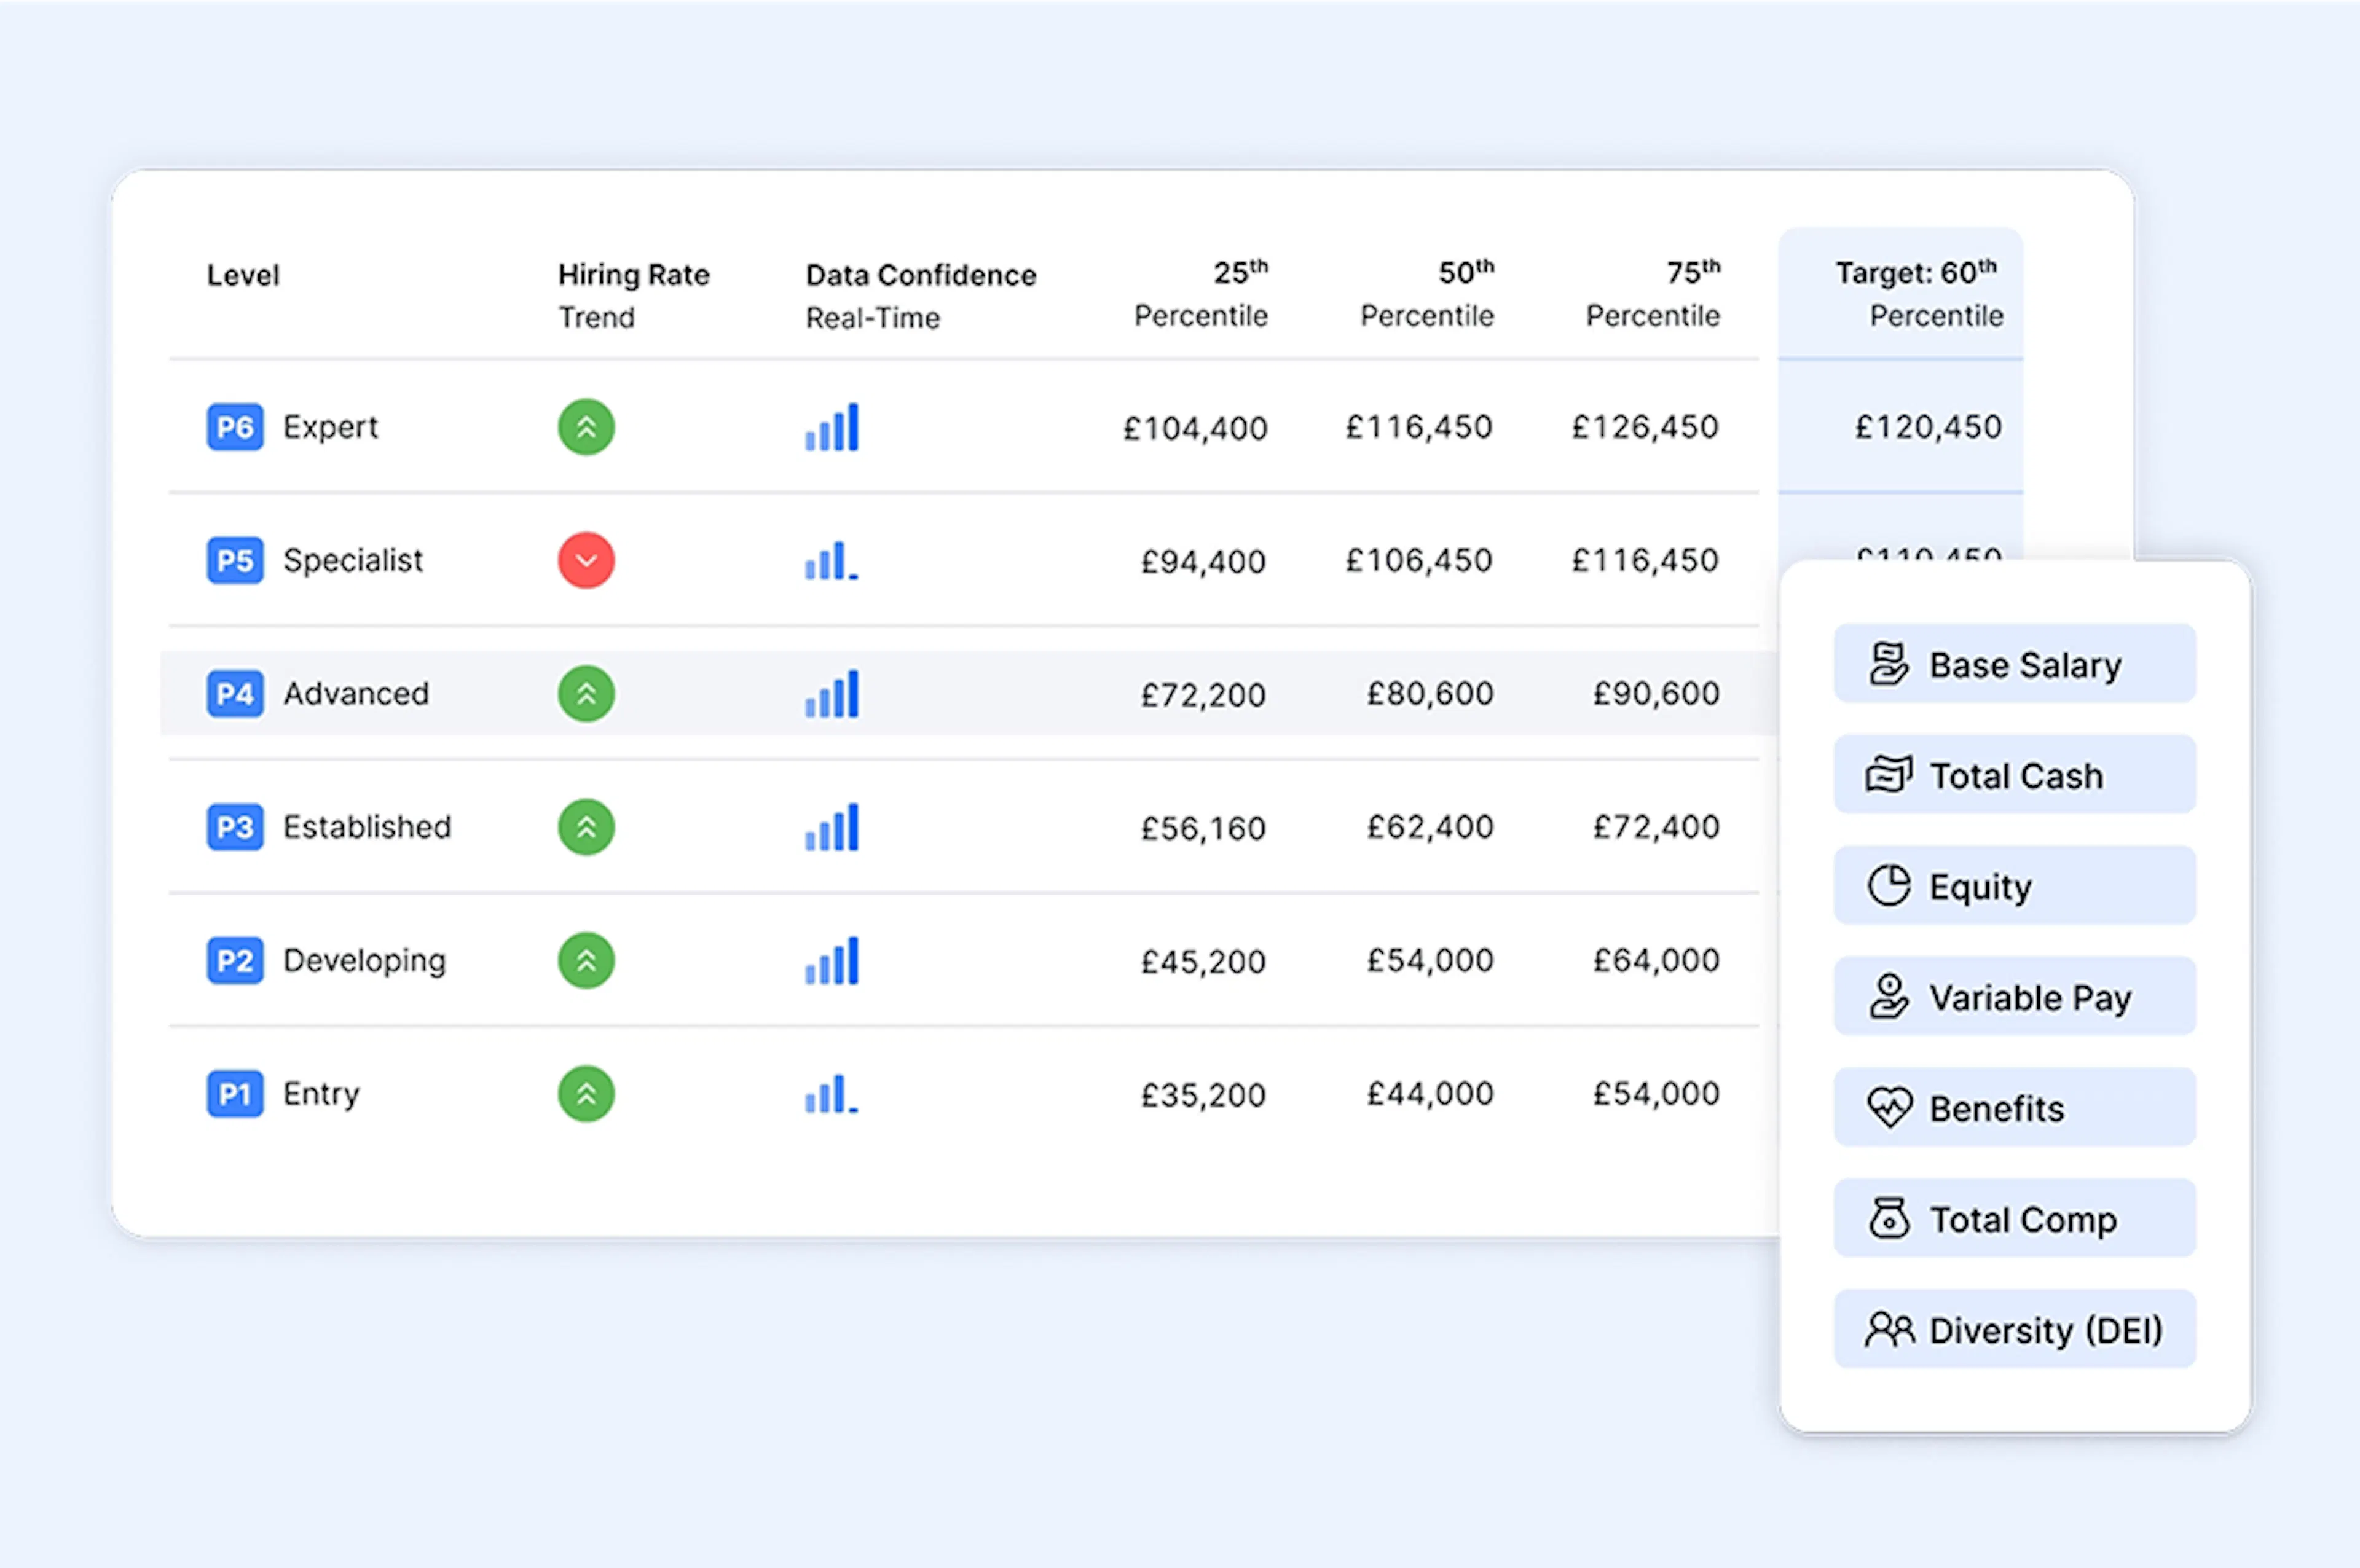Click the 50th Percentile column header

point(1427,294)
